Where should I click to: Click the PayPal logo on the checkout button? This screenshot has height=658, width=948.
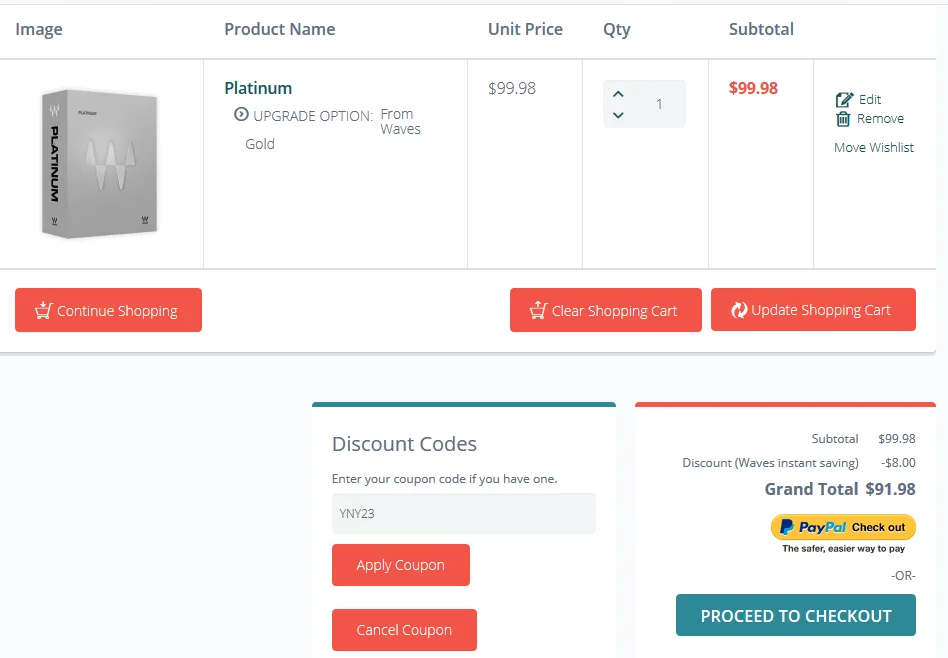[813, 527]
